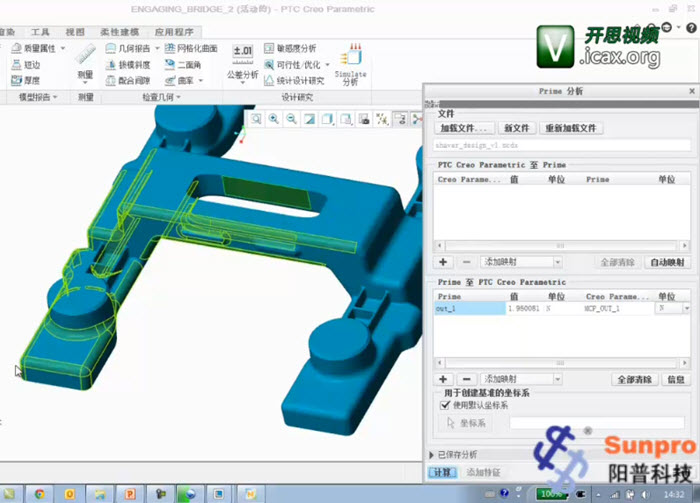The width and height of the screenshot is (700, 503).
Task: Click the 加载文件... button
Action: point(464,128)
